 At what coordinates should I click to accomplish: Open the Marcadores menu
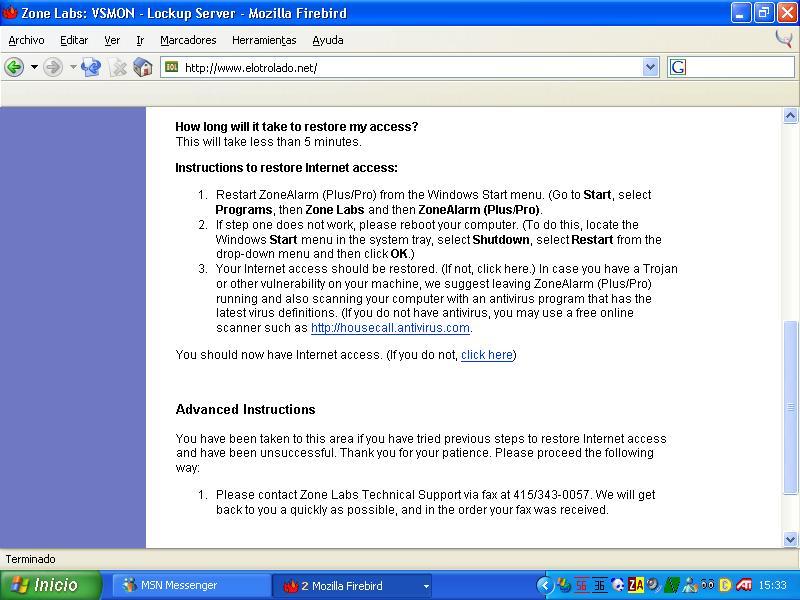(x=188, y=40)
